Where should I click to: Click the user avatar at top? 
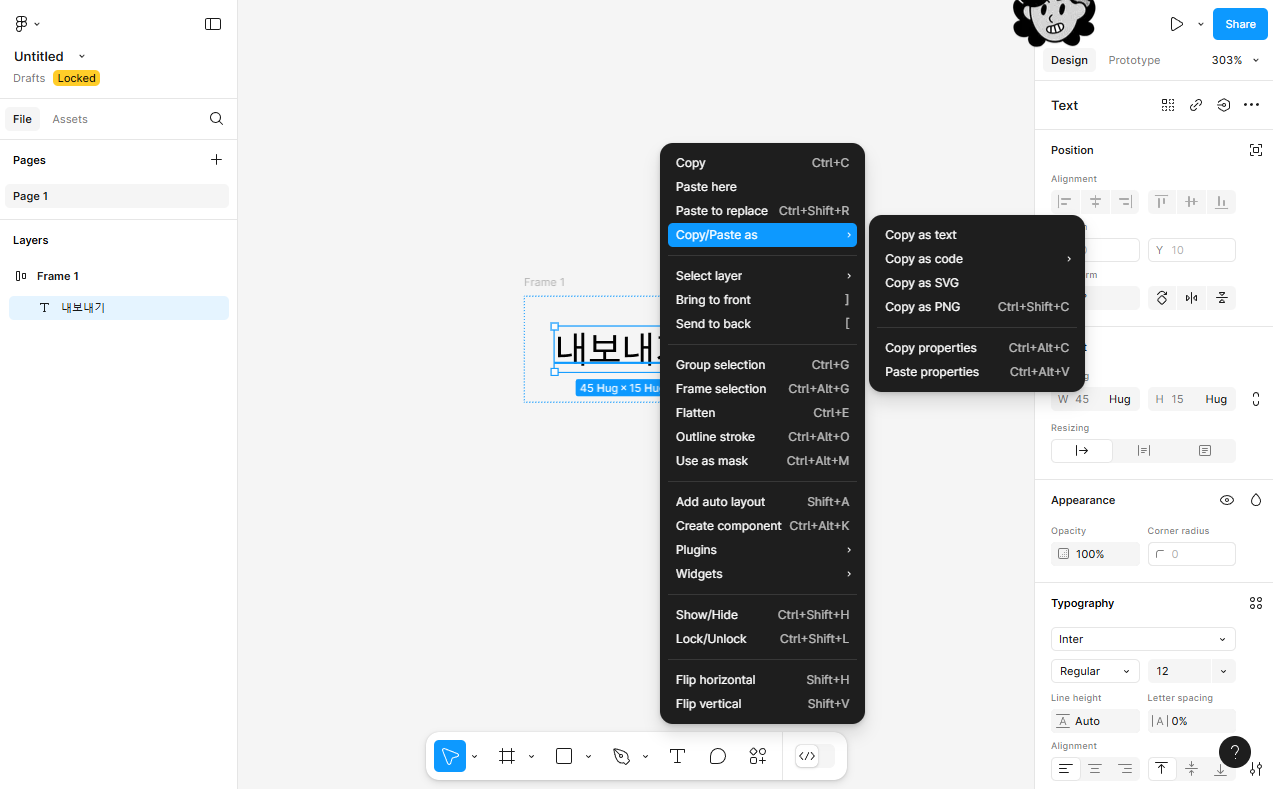pyautogui.click(x=1053, y=20)
